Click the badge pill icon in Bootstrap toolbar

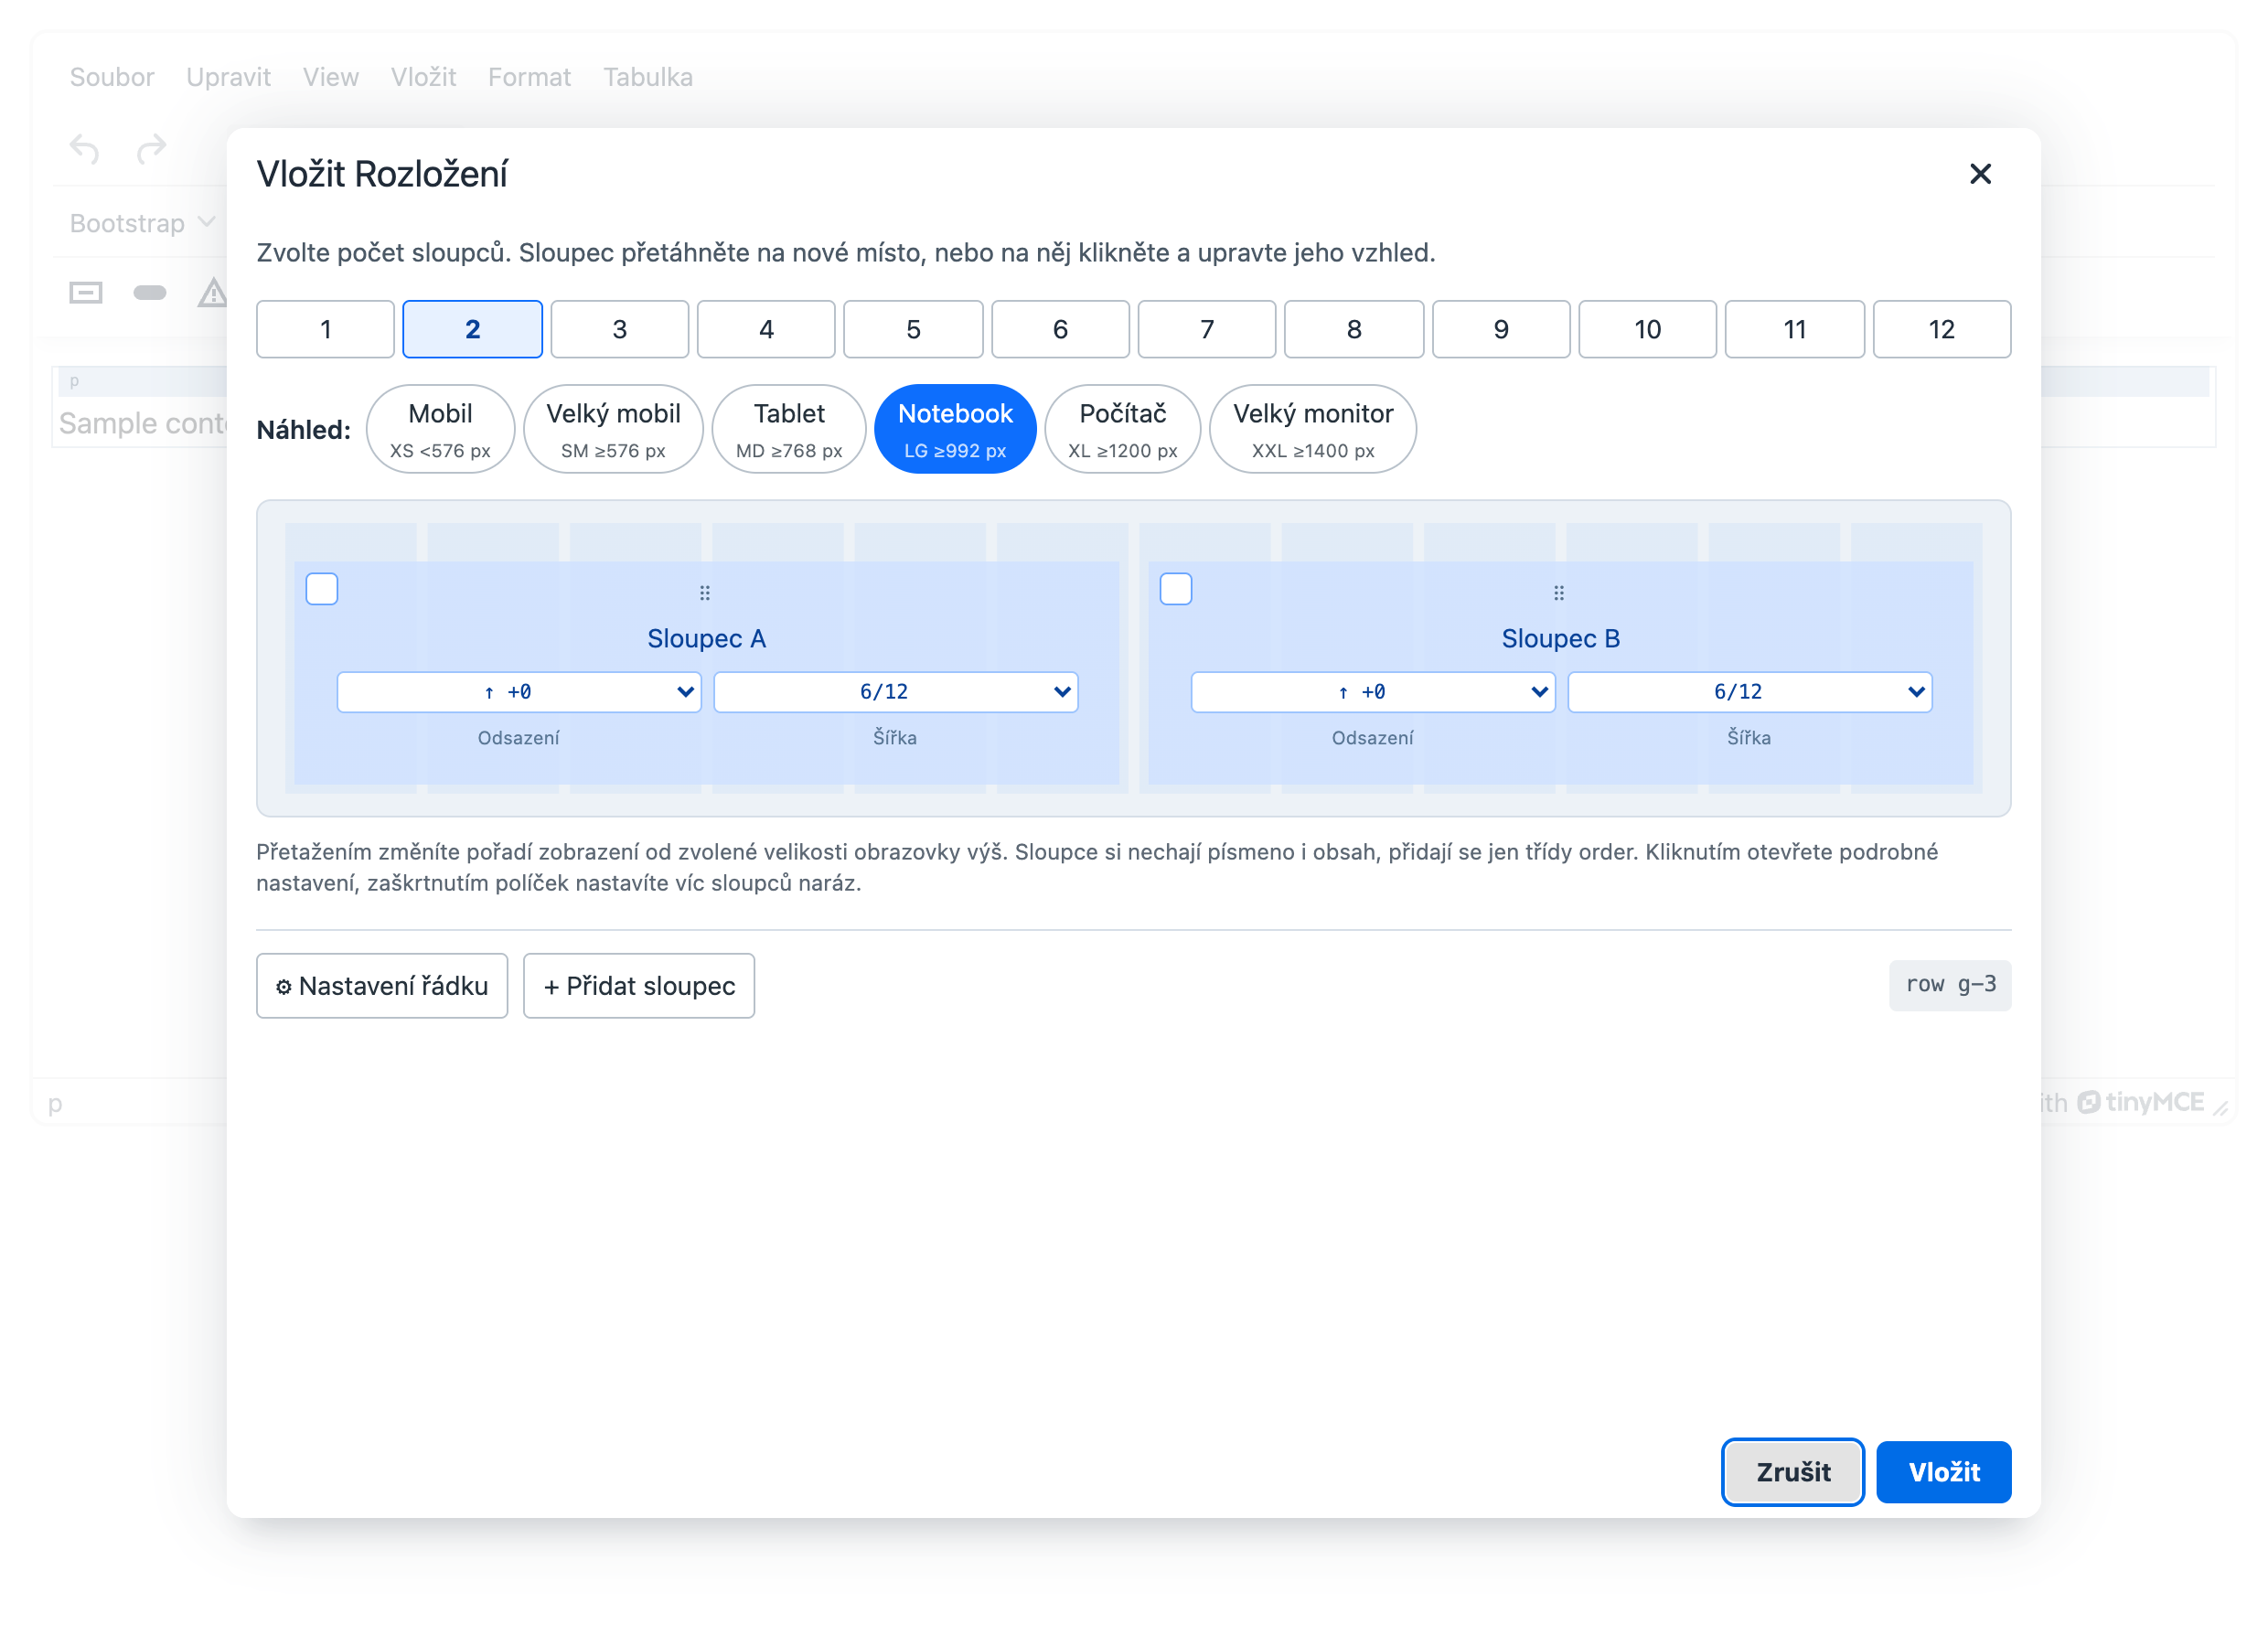pos(150,293)
